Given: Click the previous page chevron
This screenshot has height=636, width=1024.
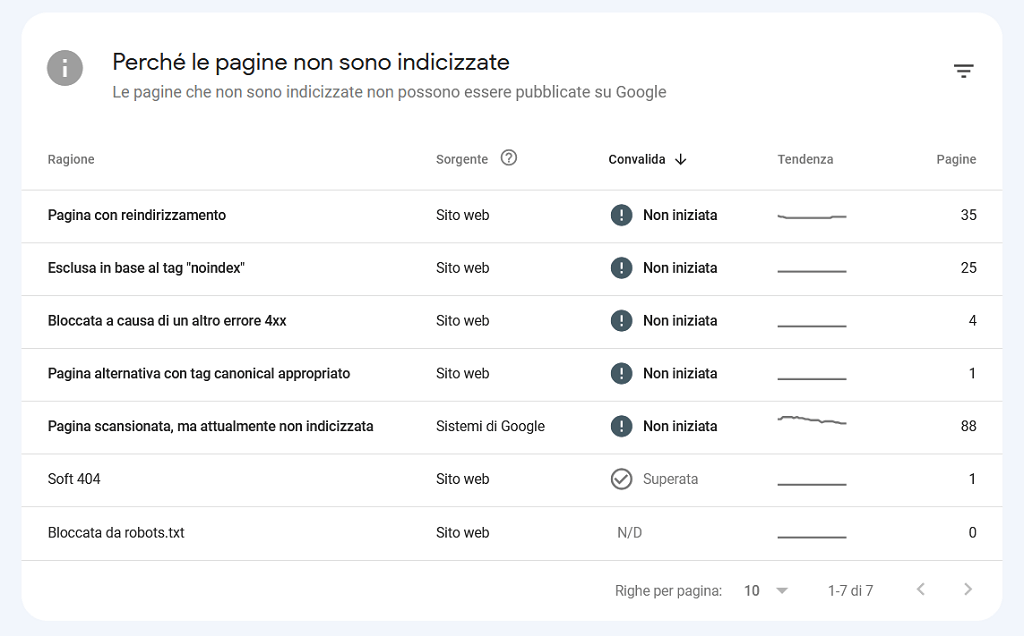Looking at the screenshot, I should (x=922, y=589).
